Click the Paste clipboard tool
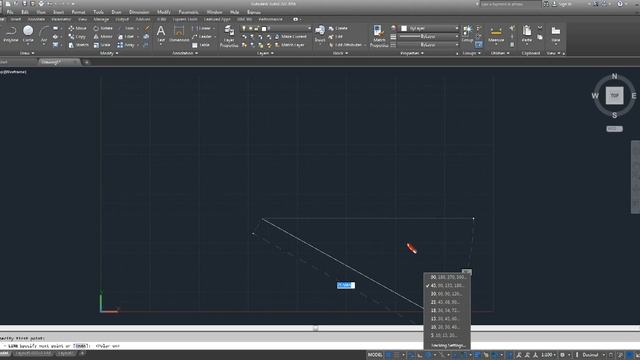Viewport: 640px width, 360px height. click(x=527, y=34)
